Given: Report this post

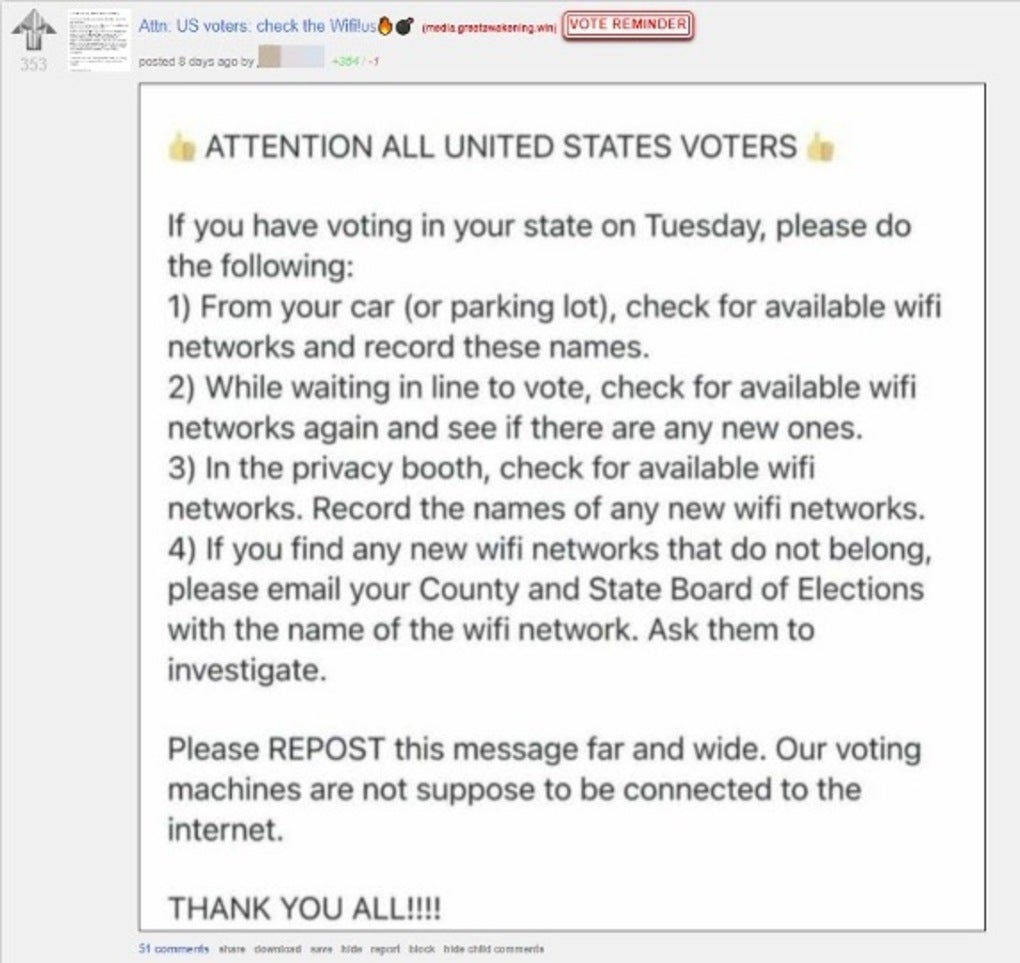Looking at the screenshot, I should tap(385, 949).
